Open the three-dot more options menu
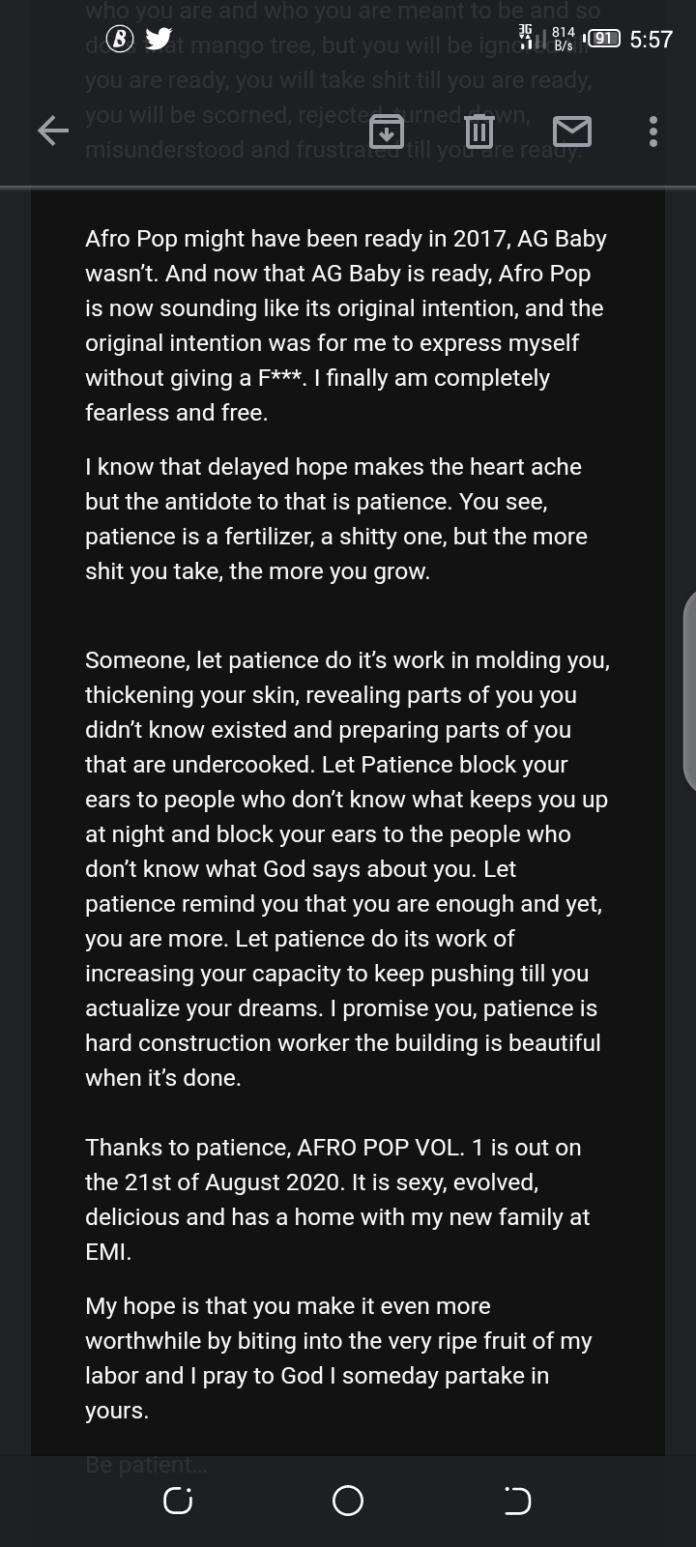The image size is (696, 1547). (x=653, y=131)
